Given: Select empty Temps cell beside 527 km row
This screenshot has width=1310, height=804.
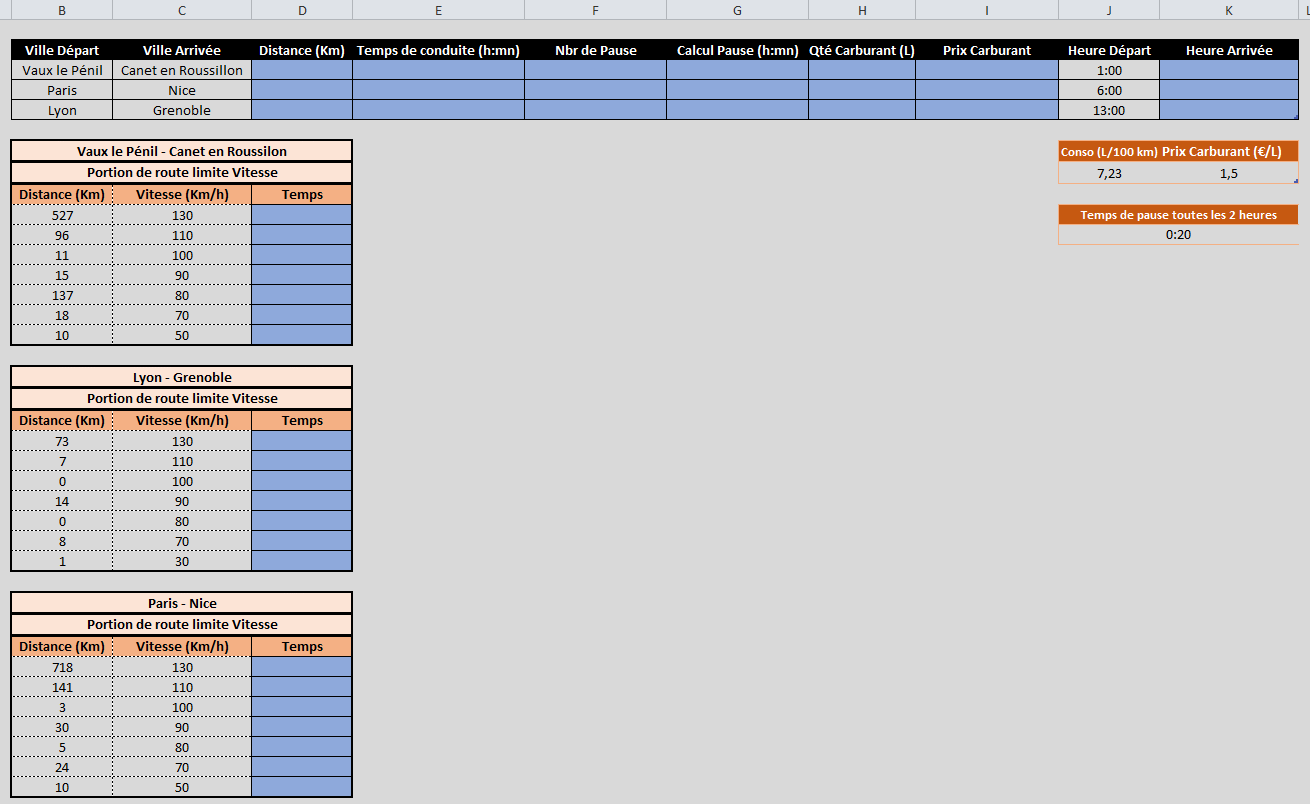Looking at the screenshot, I should click(x=302, y=215).
